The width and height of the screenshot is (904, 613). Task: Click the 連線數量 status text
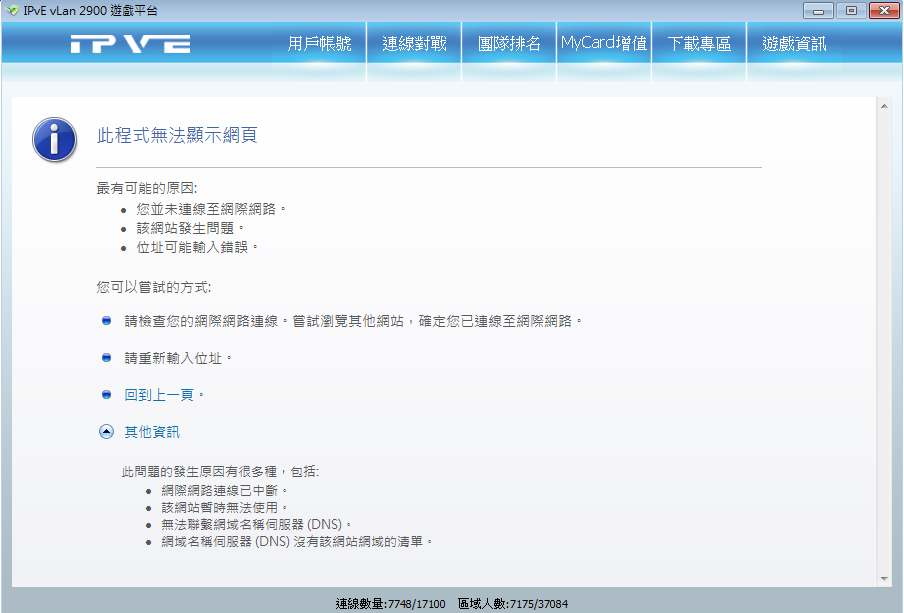tap(390, 604)
